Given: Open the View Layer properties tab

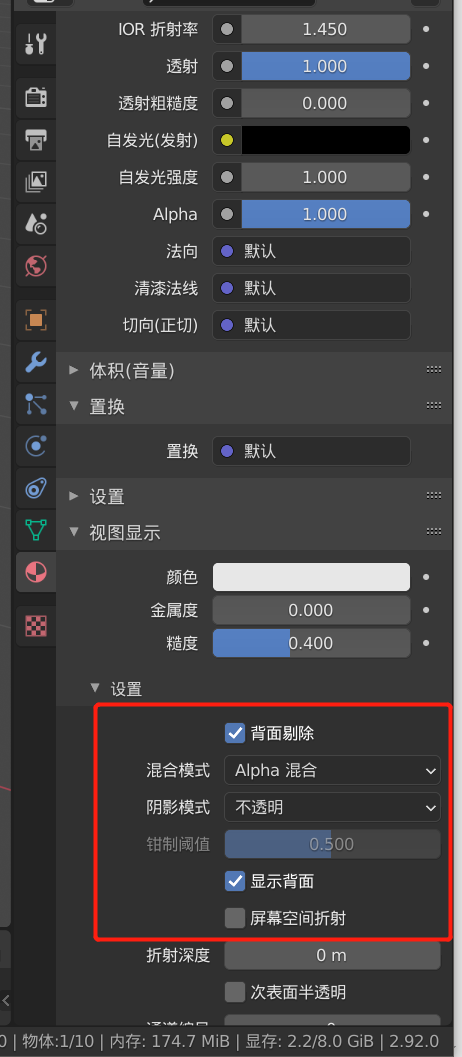Looking at the screenshot, I should pos(35,181).
